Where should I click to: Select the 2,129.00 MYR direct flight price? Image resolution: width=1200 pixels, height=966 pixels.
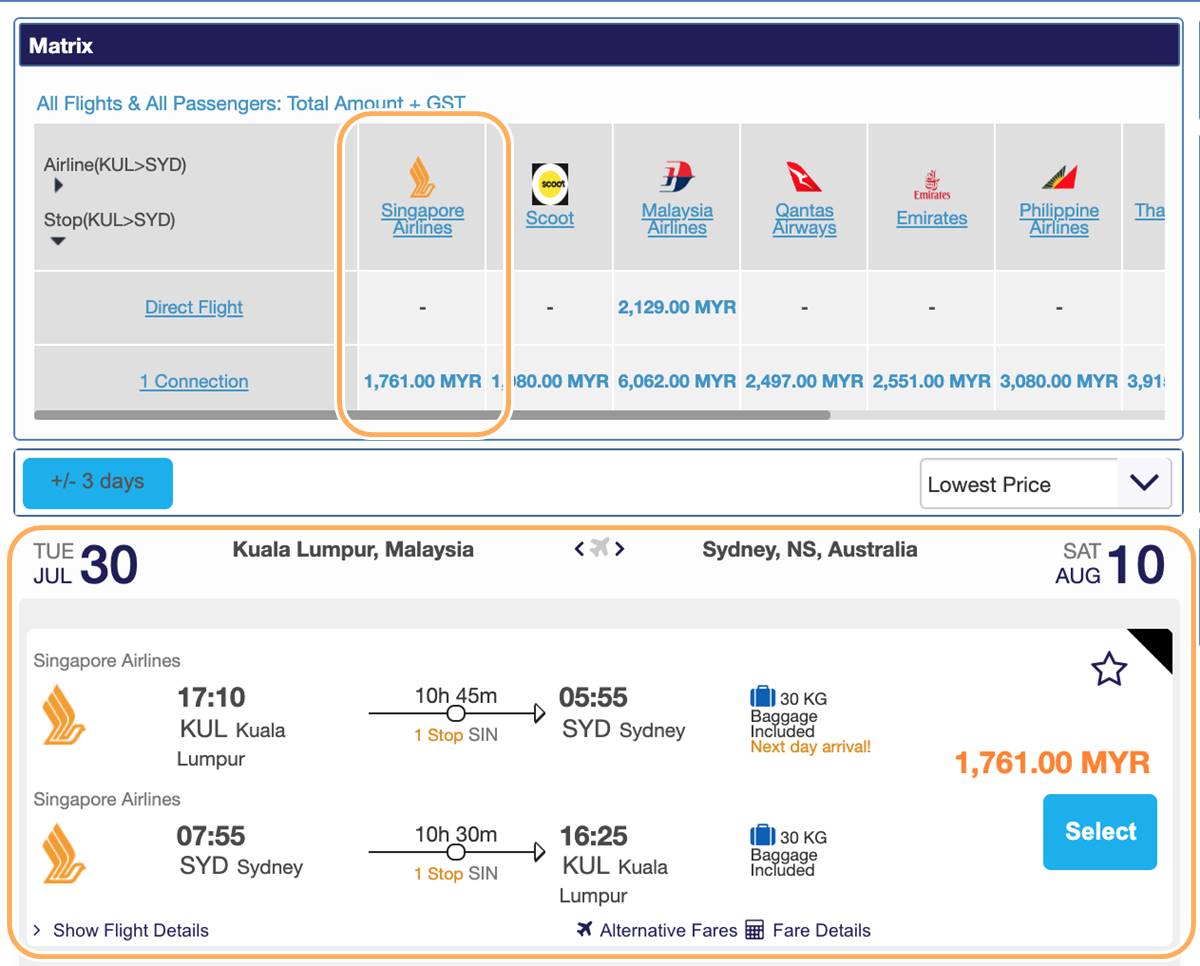click(677, 307)
